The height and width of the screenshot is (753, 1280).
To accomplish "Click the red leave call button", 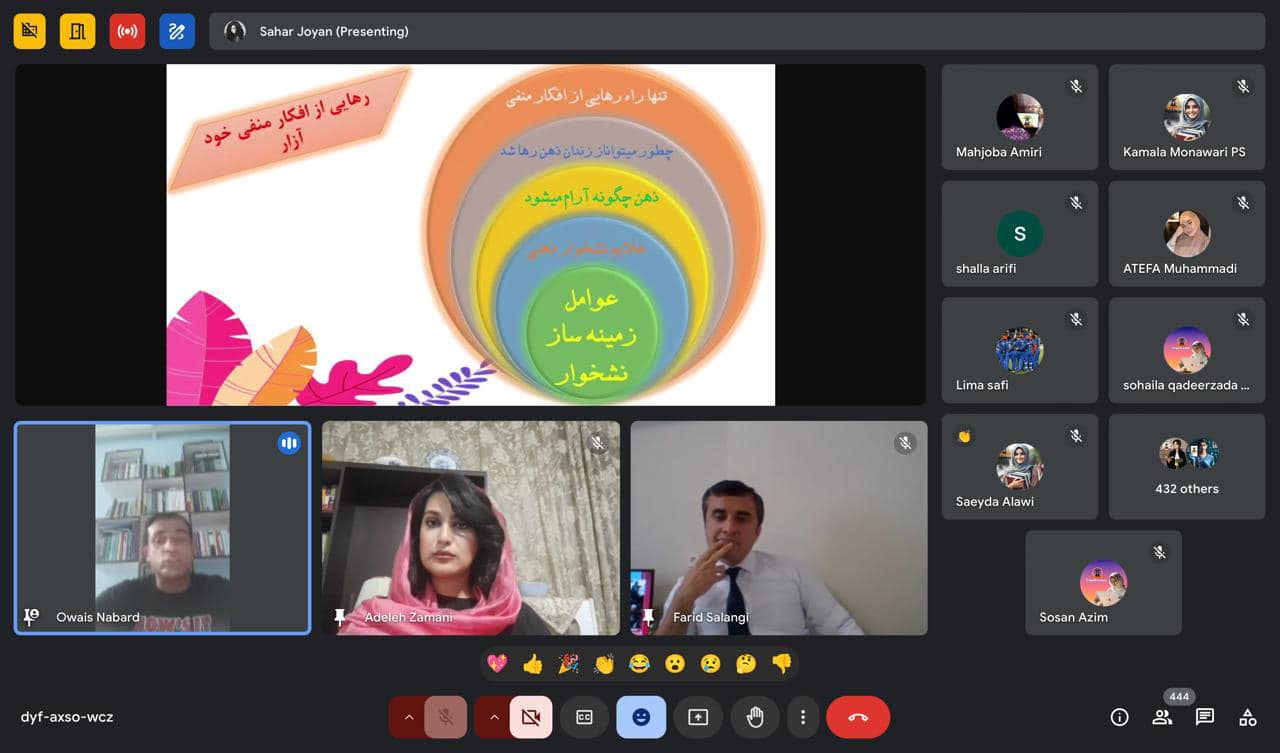I will pos(857,717).
